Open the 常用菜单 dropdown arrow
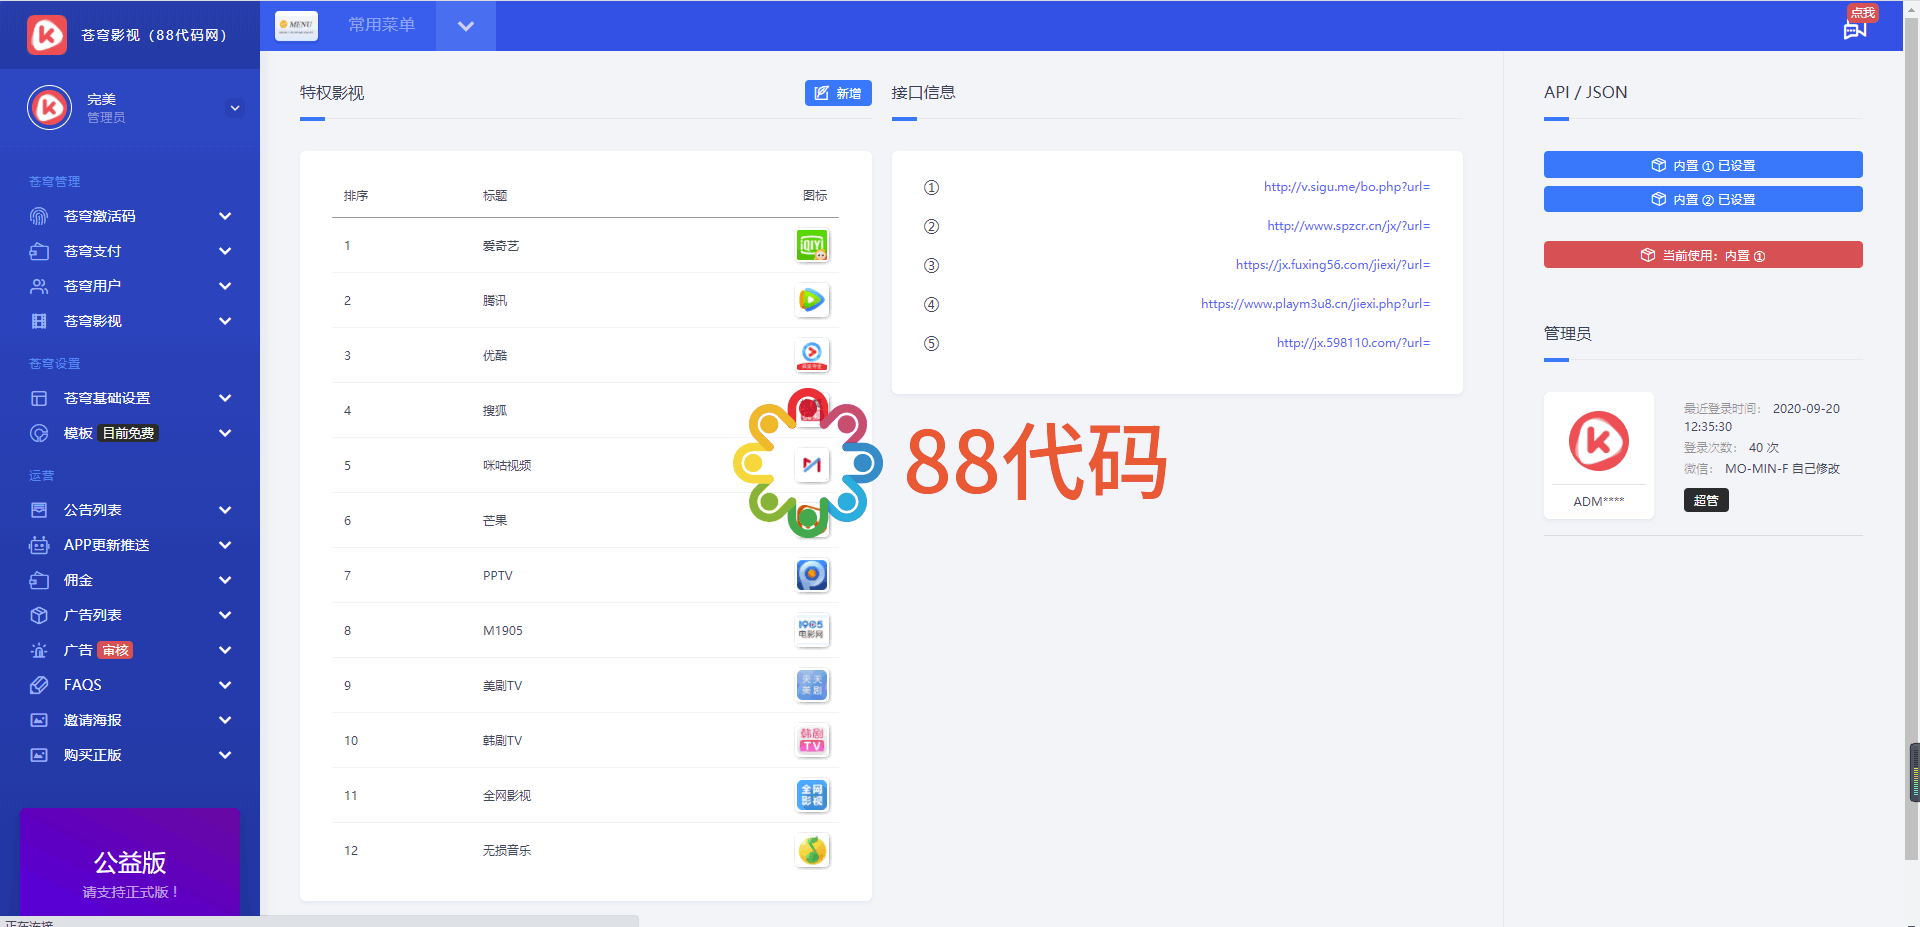The image size is (1920, 927). coord(466,26)
